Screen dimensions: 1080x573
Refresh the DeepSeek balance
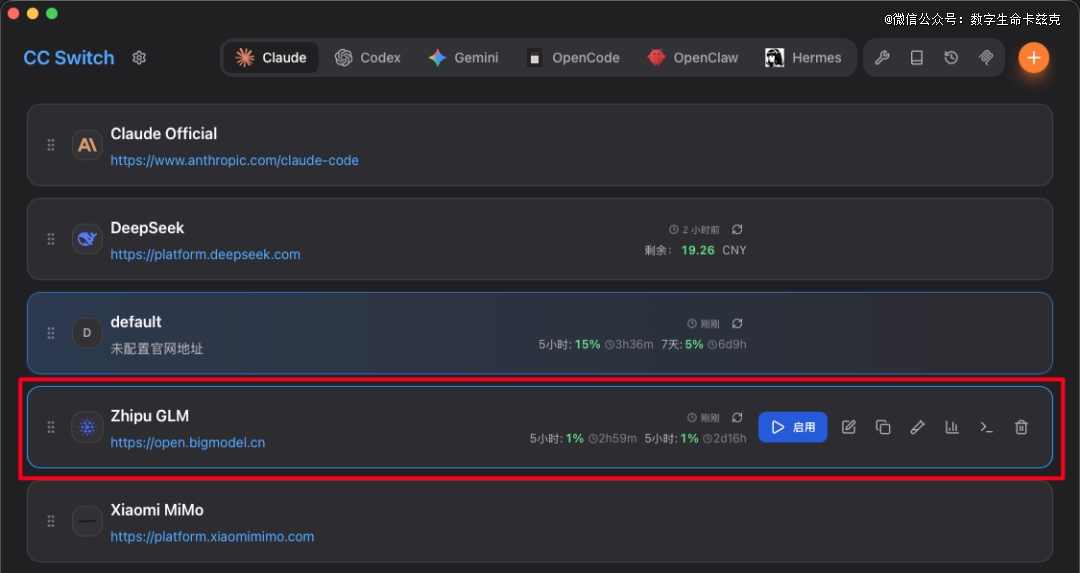pyautogui.click(x=737, y=230)
